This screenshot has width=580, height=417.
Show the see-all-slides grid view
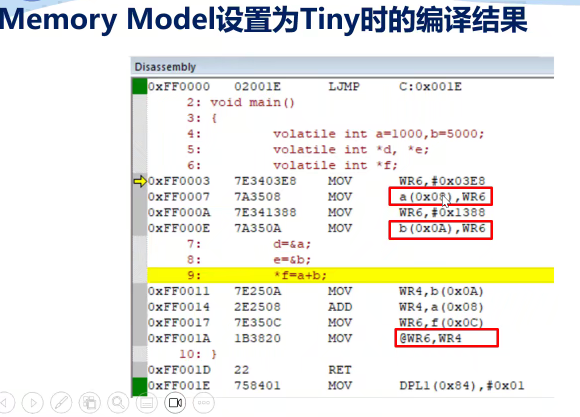pos(90,403)
